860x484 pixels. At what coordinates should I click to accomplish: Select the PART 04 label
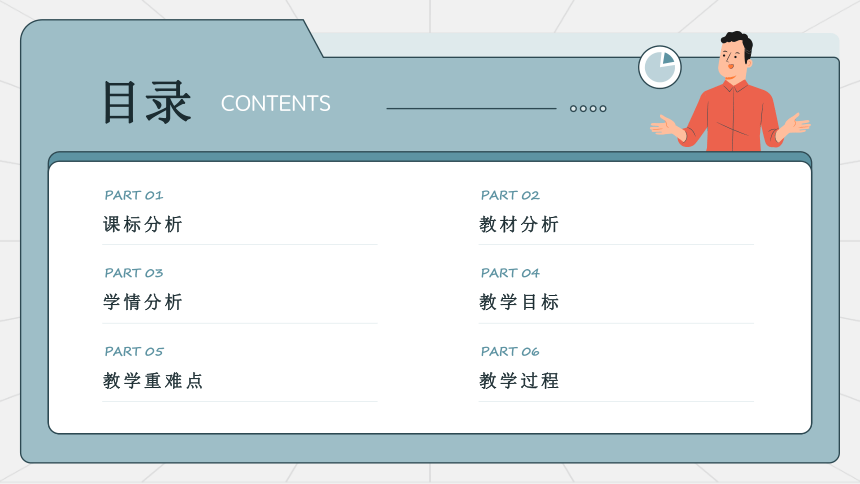(x=510, y=273)
